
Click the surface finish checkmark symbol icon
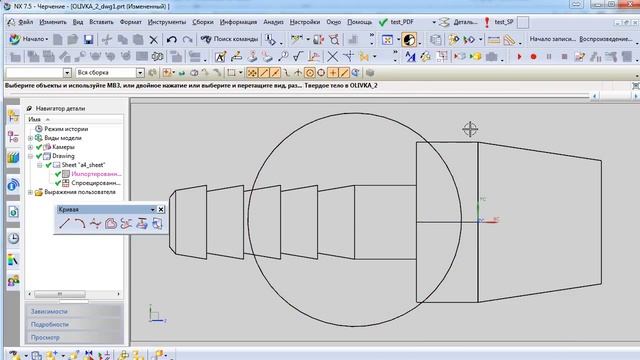(x=298, y=56)
